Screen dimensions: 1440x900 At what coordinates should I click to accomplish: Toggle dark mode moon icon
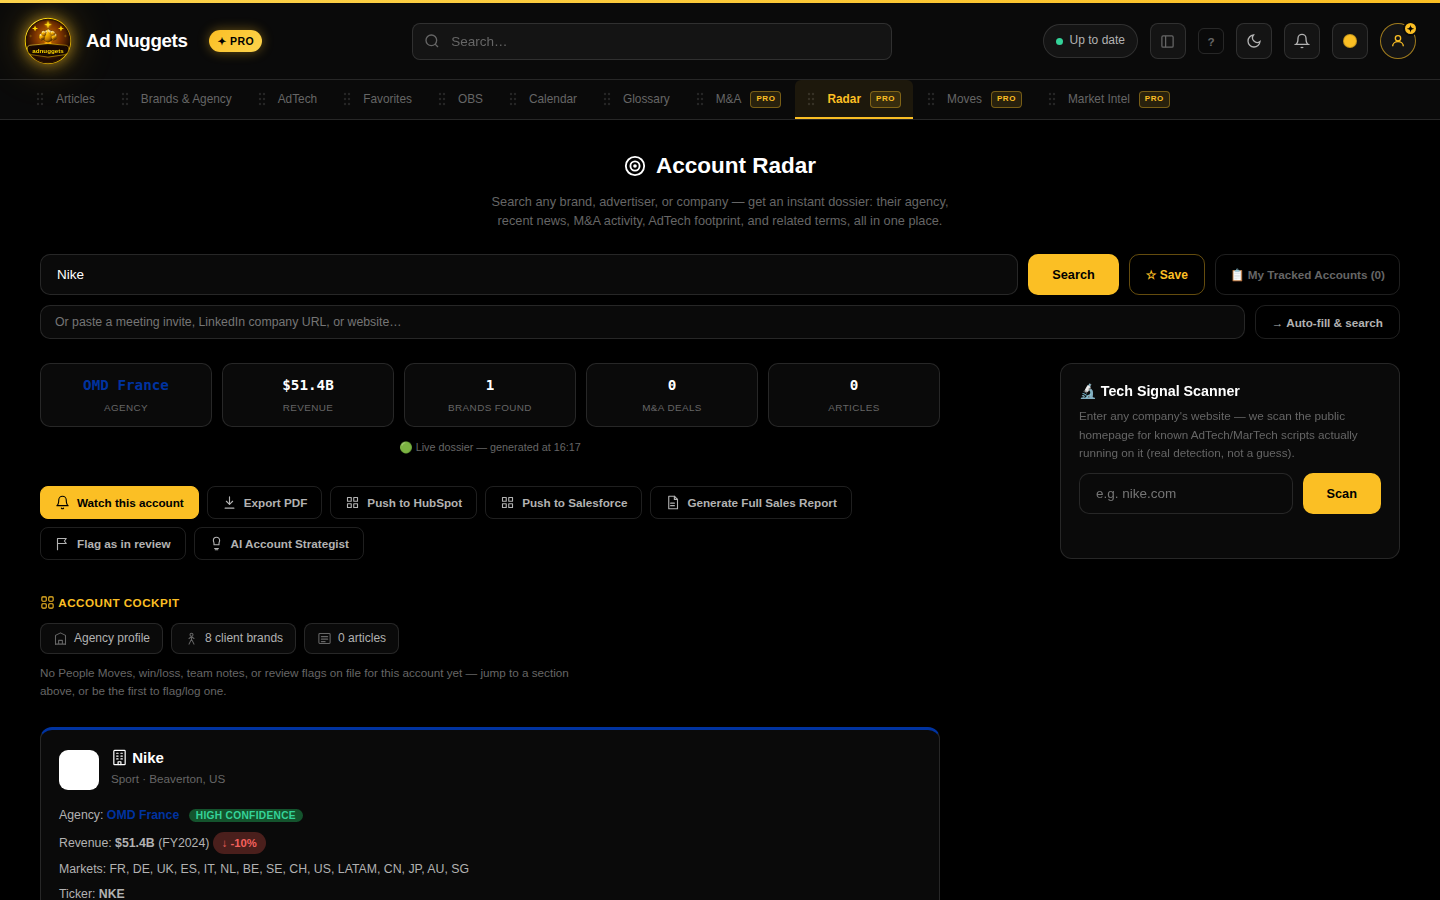pyautogui.click(x=1254, y=41)
